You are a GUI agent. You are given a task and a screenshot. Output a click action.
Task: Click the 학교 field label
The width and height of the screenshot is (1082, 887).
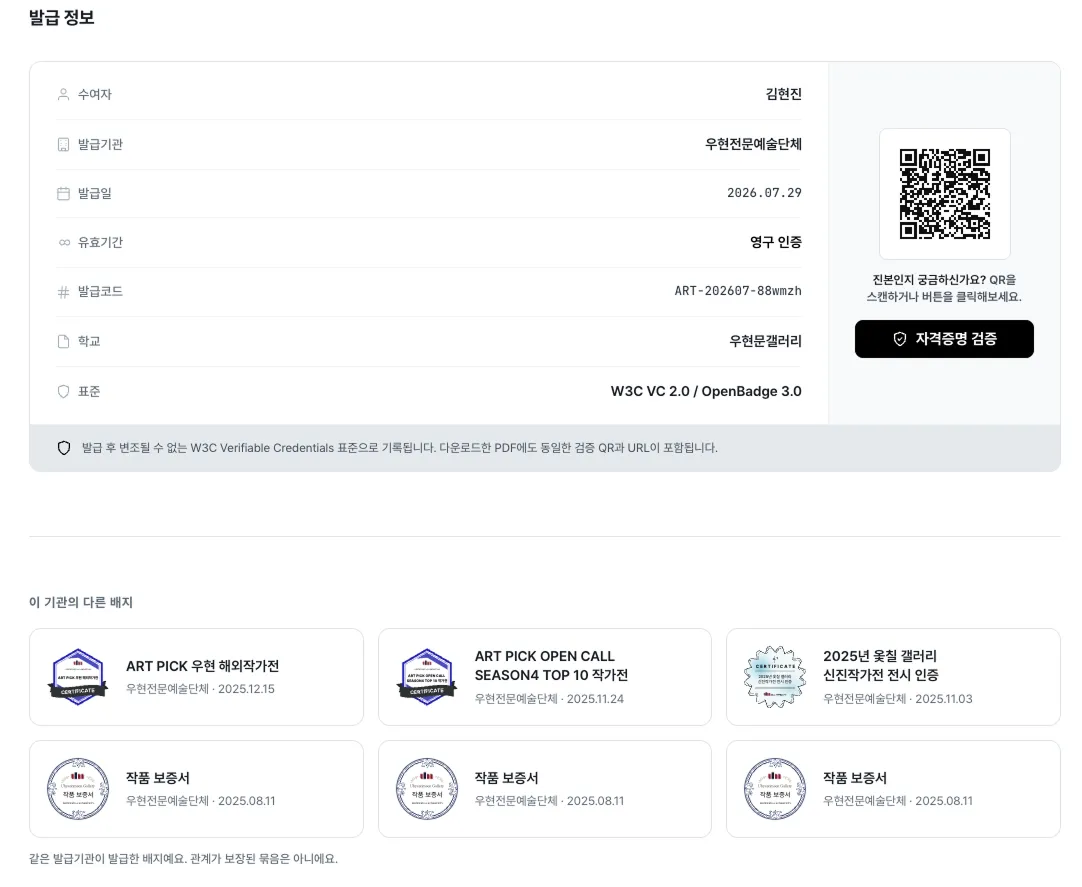point(89,342)
